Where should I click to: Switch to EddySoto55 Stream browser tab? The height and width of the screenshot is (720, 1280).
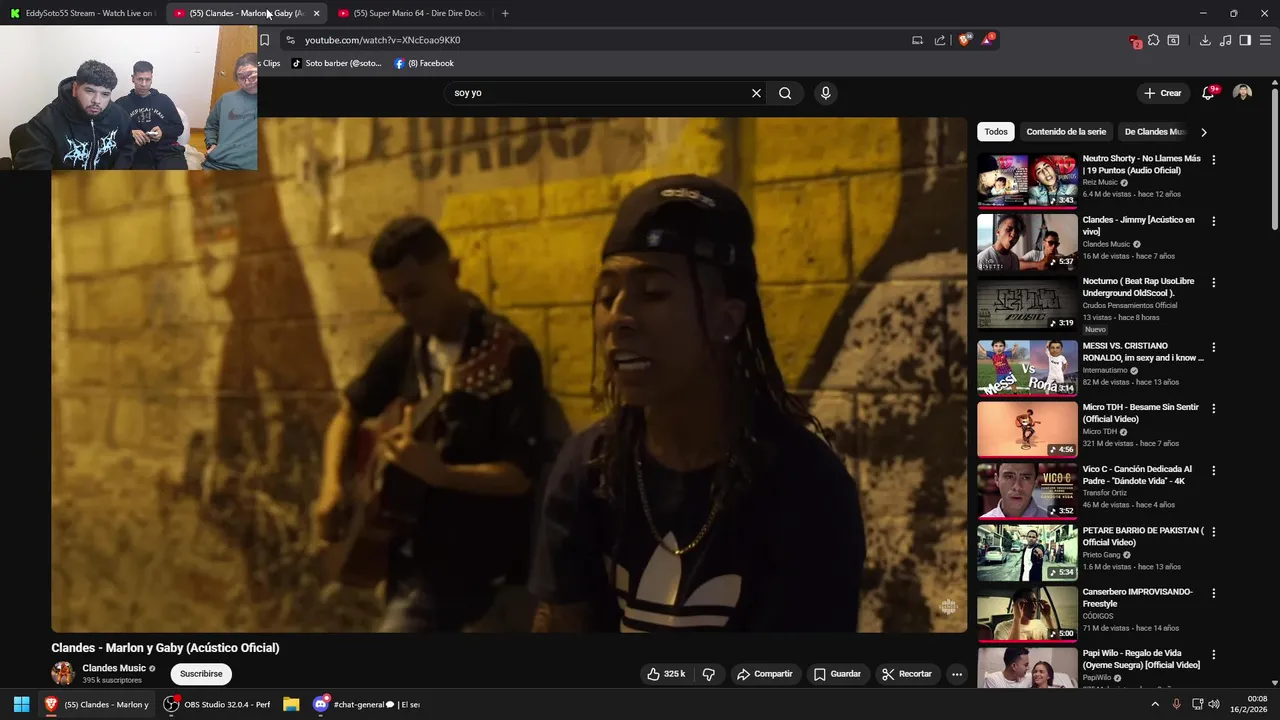[x=82, y=13]
